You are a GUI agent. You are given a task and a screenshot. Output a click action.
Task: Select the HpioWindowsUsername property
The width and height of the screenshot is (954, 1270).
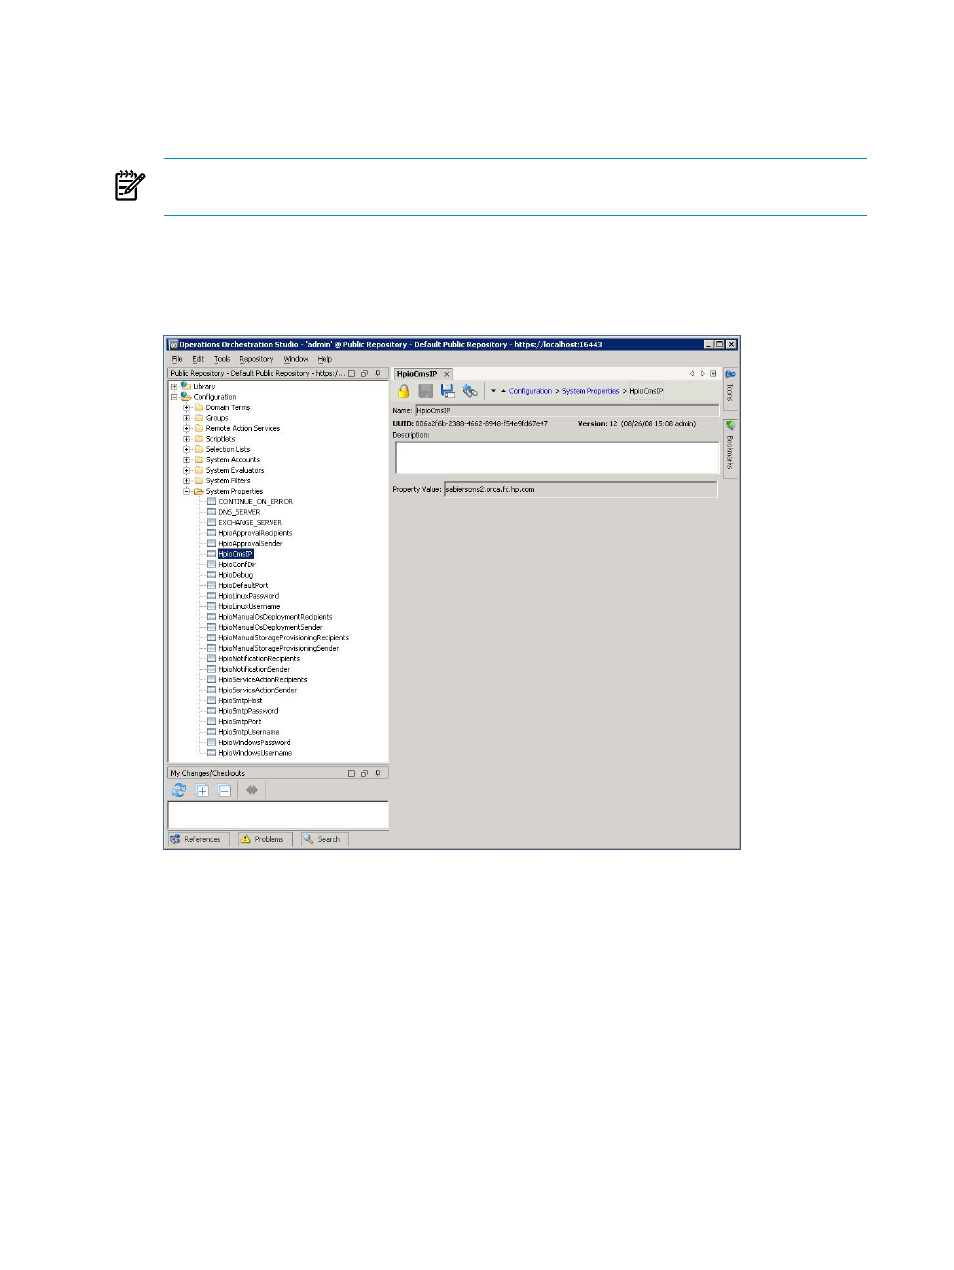pos(255,753)
